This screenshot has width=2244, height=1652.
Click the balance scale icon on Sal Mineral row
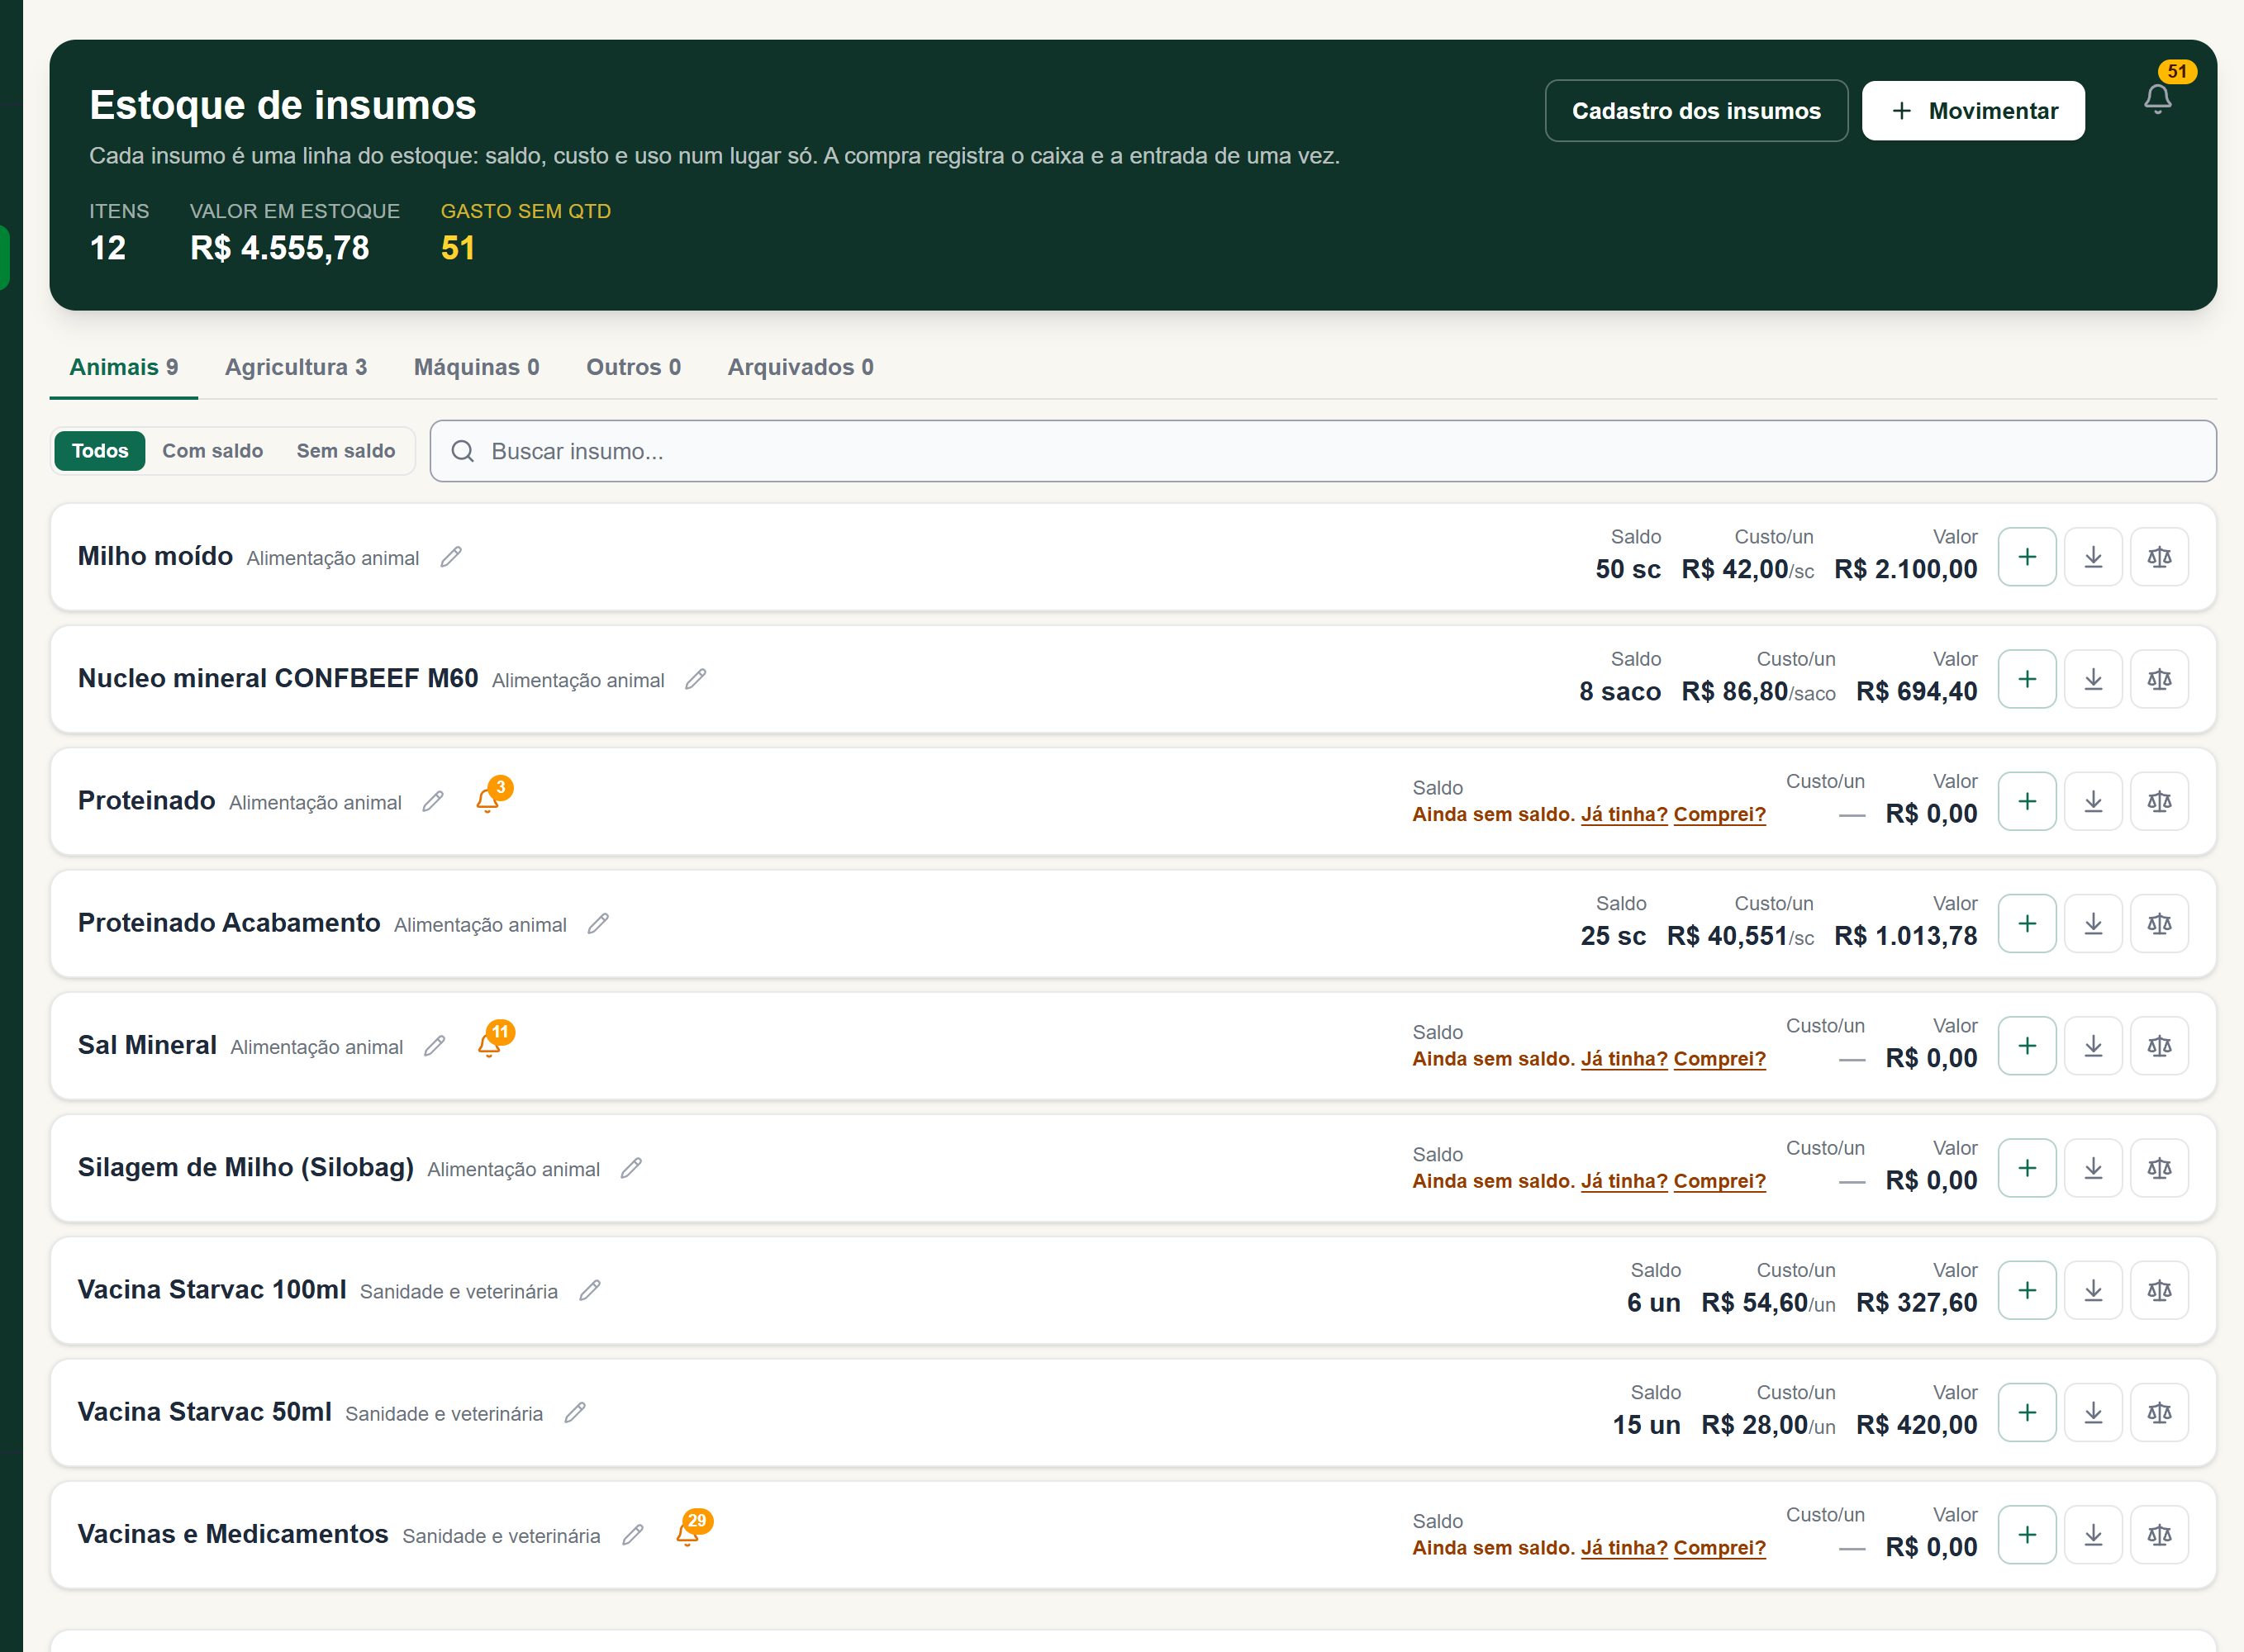pyautogui.click(x=2159, y=1046)
